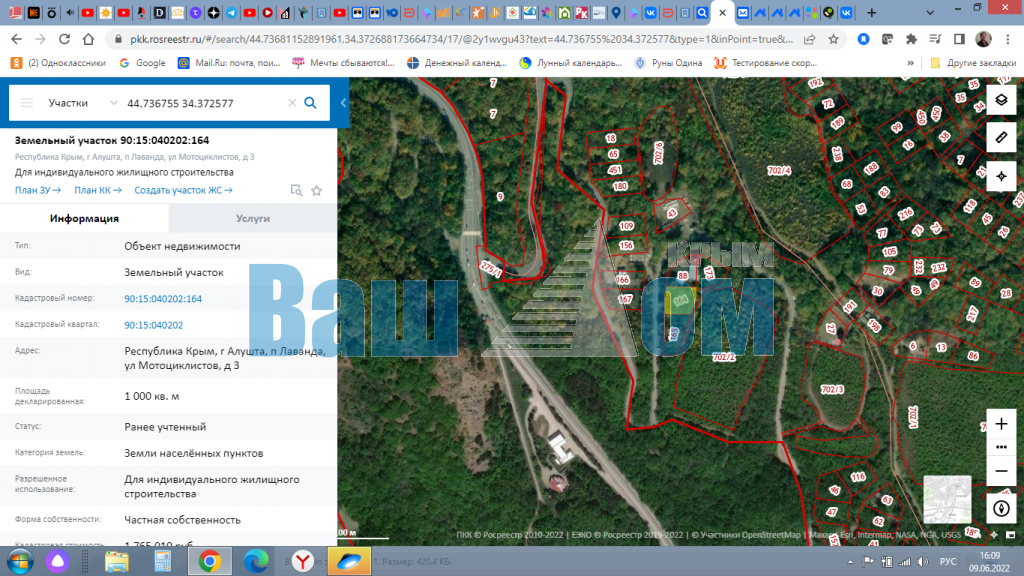
Task: Reset map orientation with compass button
Action: pyautogui.click(x=1000, y=509)
